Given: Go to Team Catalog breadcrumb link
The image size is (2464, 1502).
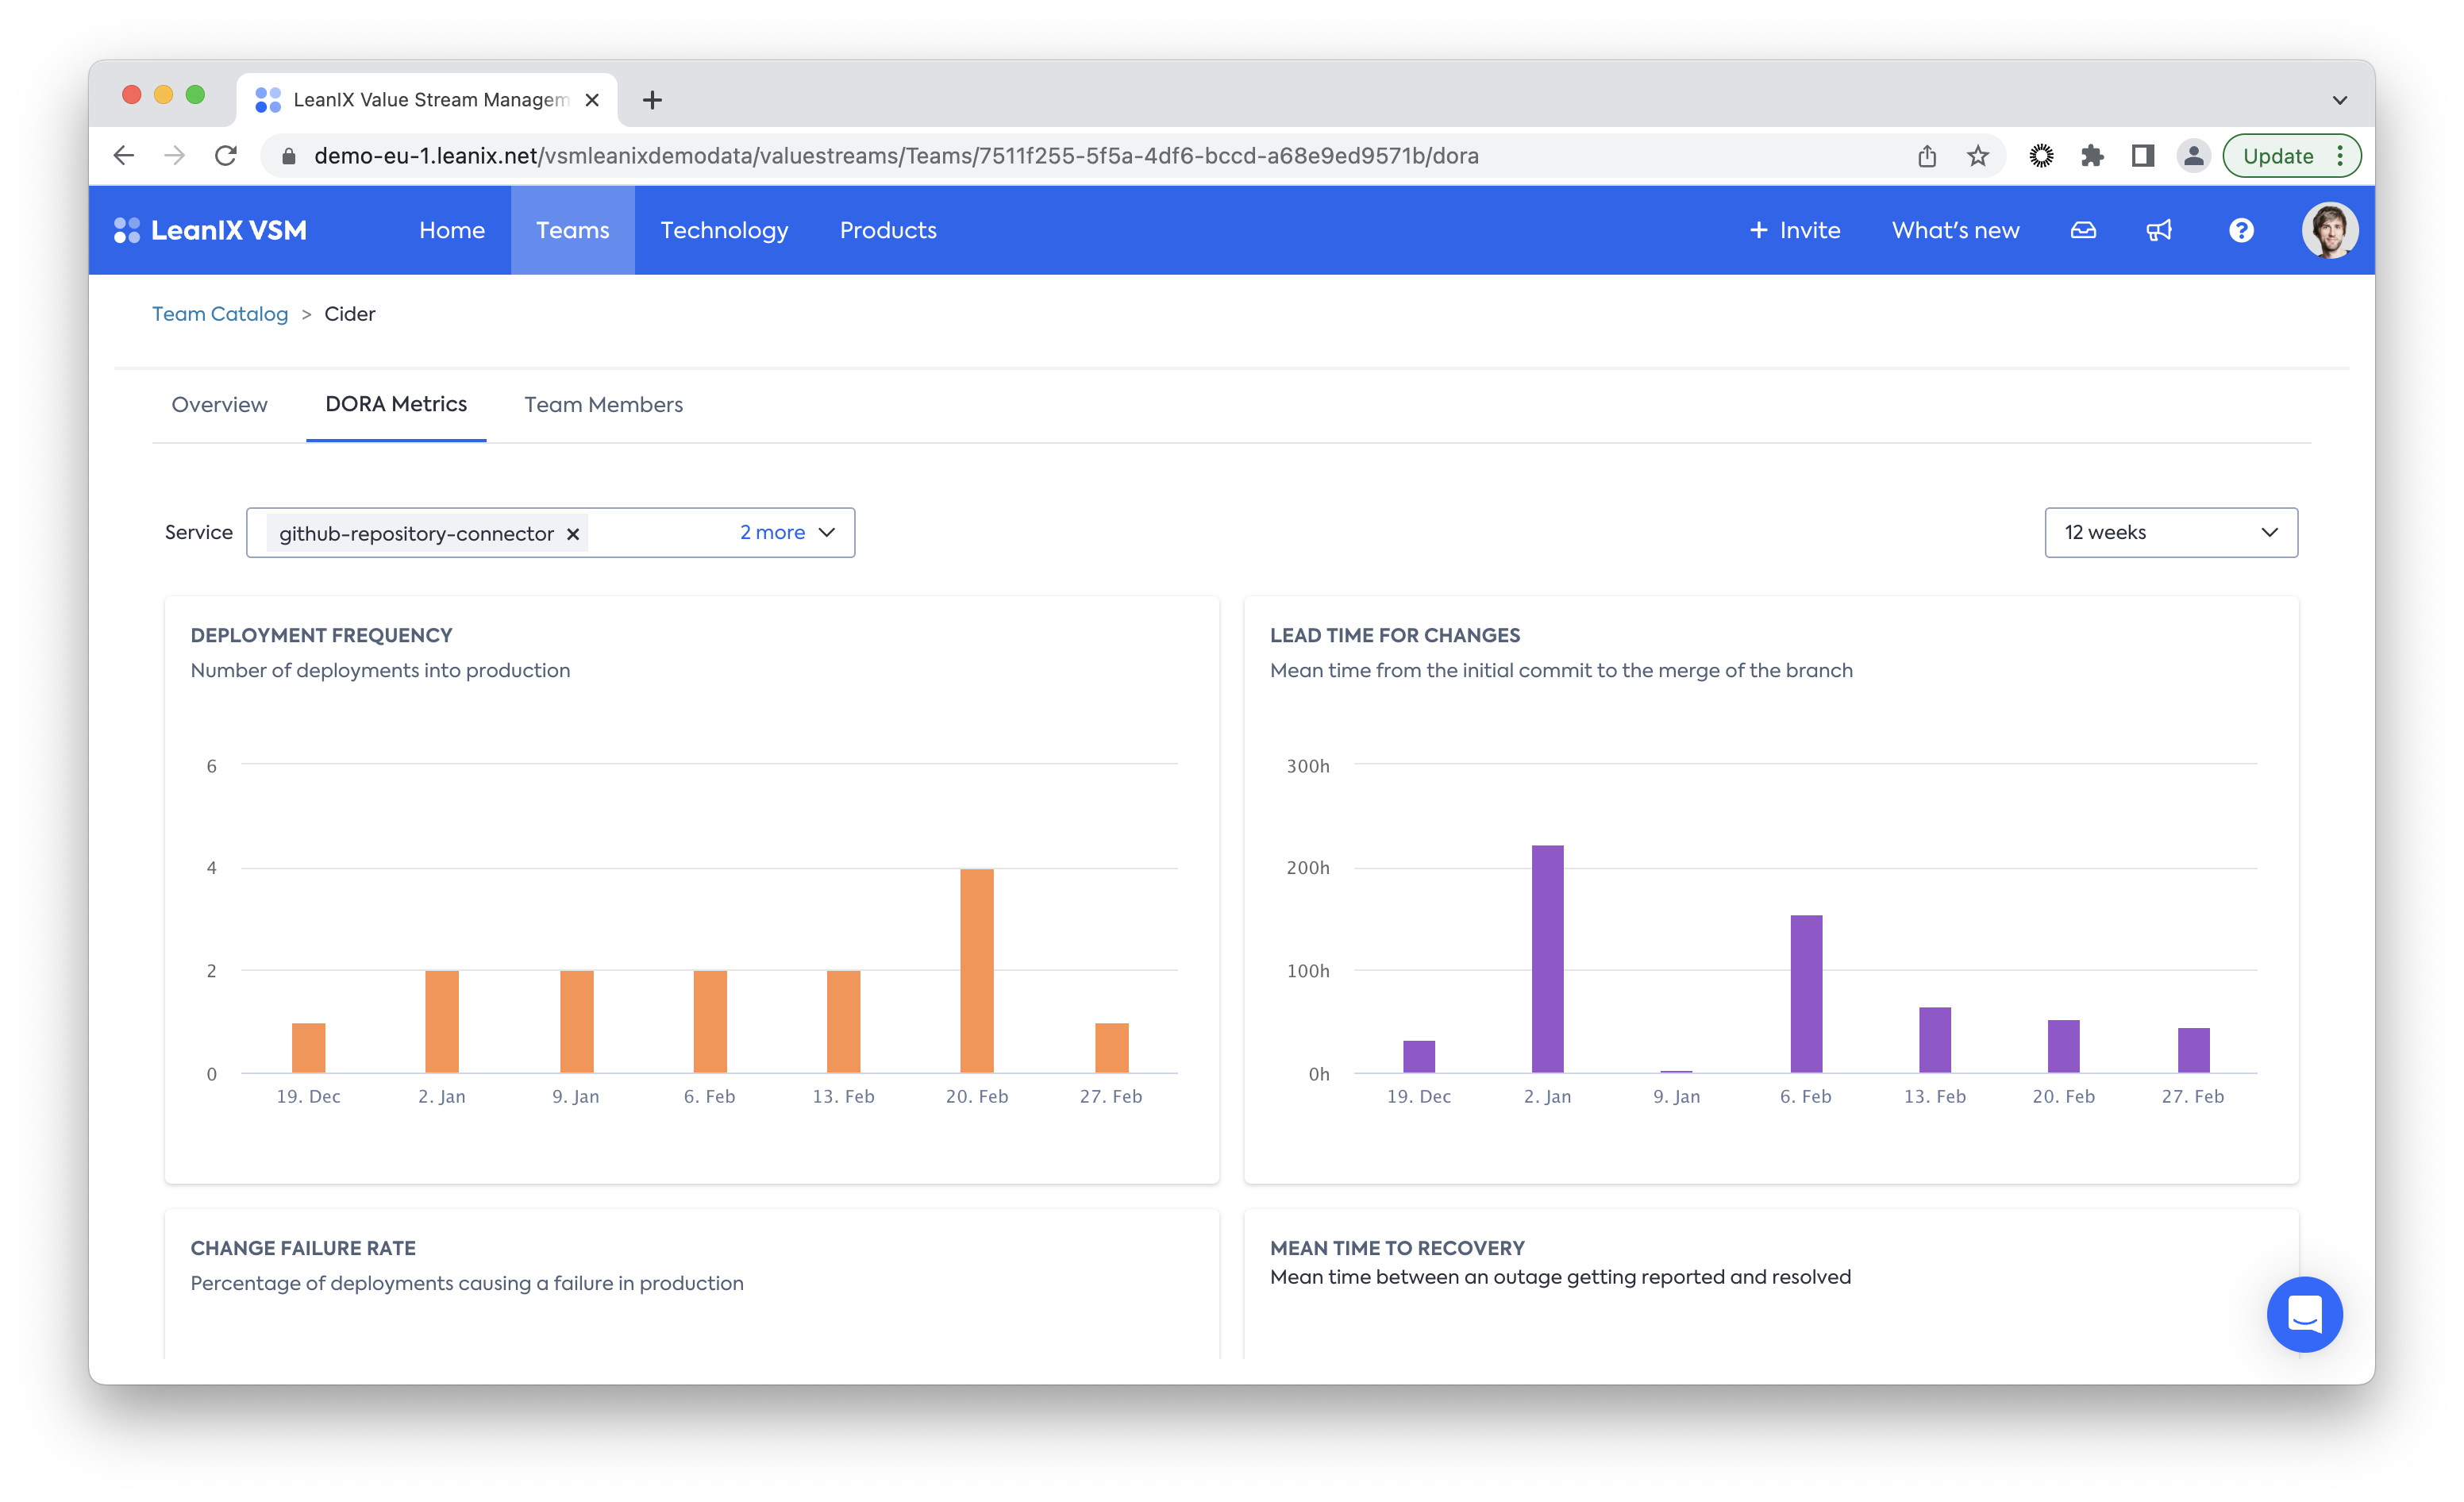Looking at the screenshot, I should [x=220, y=314].
